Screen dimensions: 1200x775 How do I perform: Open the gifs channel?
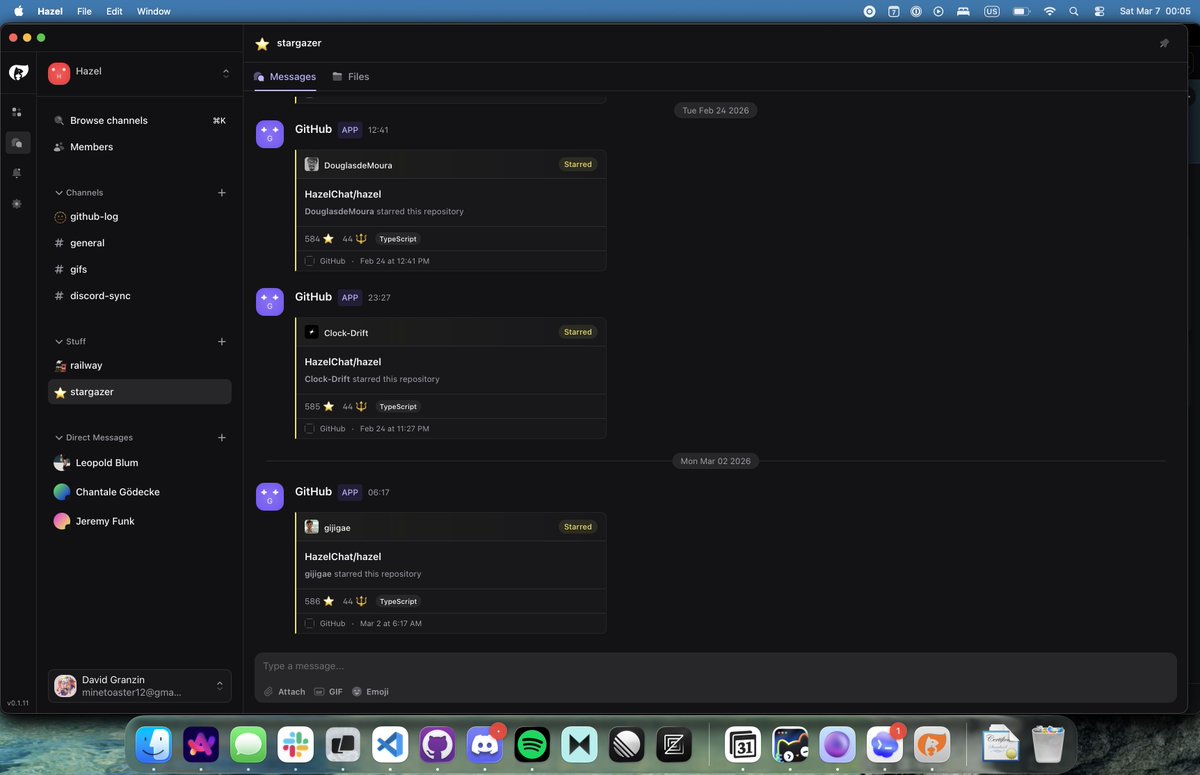(x=140, y=270)
